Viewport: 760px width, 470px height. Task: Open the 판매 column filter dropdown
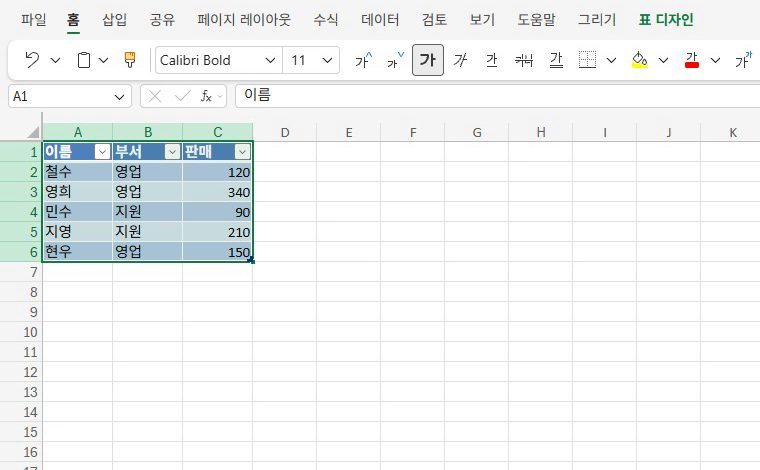pyautogui.click(x=242, y=152)
